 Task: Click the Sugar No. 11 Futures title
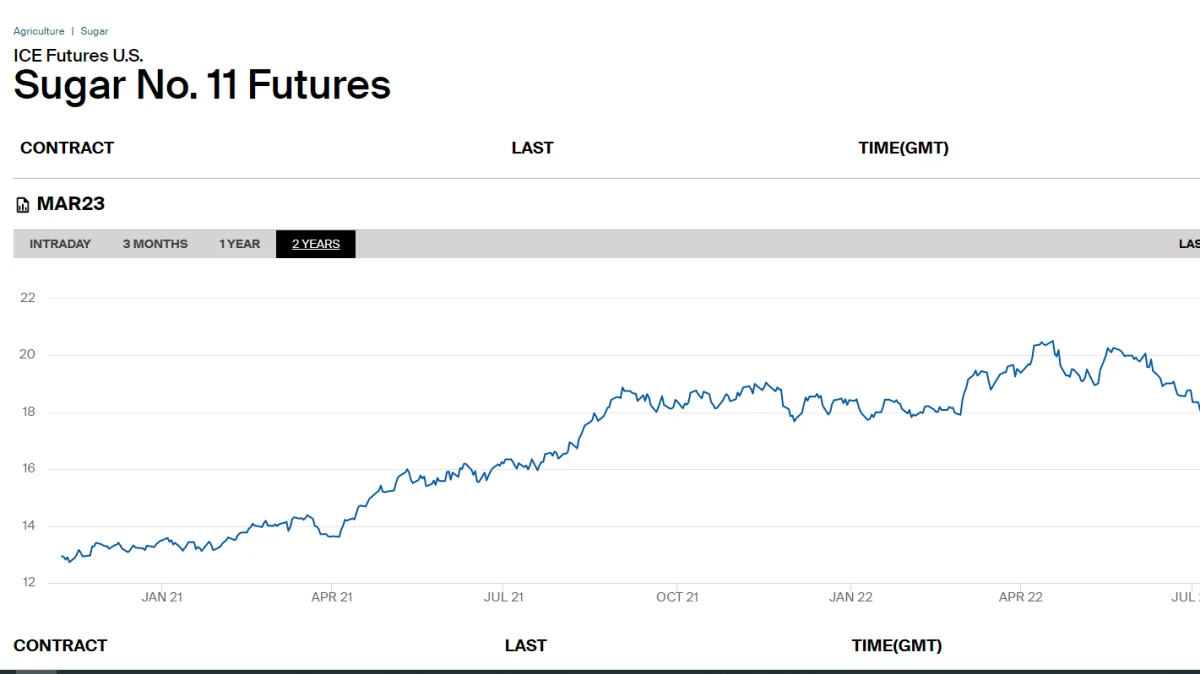[202, 85]
